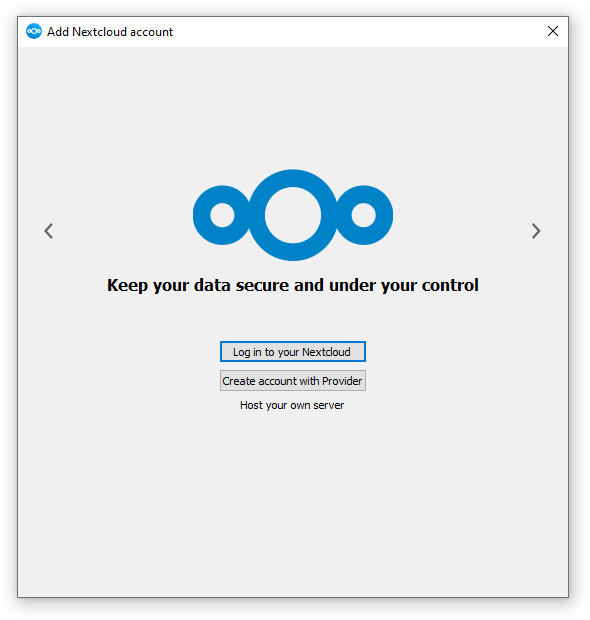Select the highlighted Log in button

[x=293, y=352]
